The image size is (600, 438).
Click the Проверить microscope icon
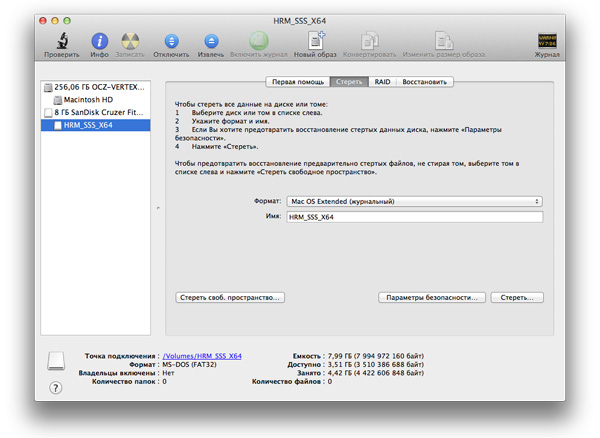(x=62, y=42)
